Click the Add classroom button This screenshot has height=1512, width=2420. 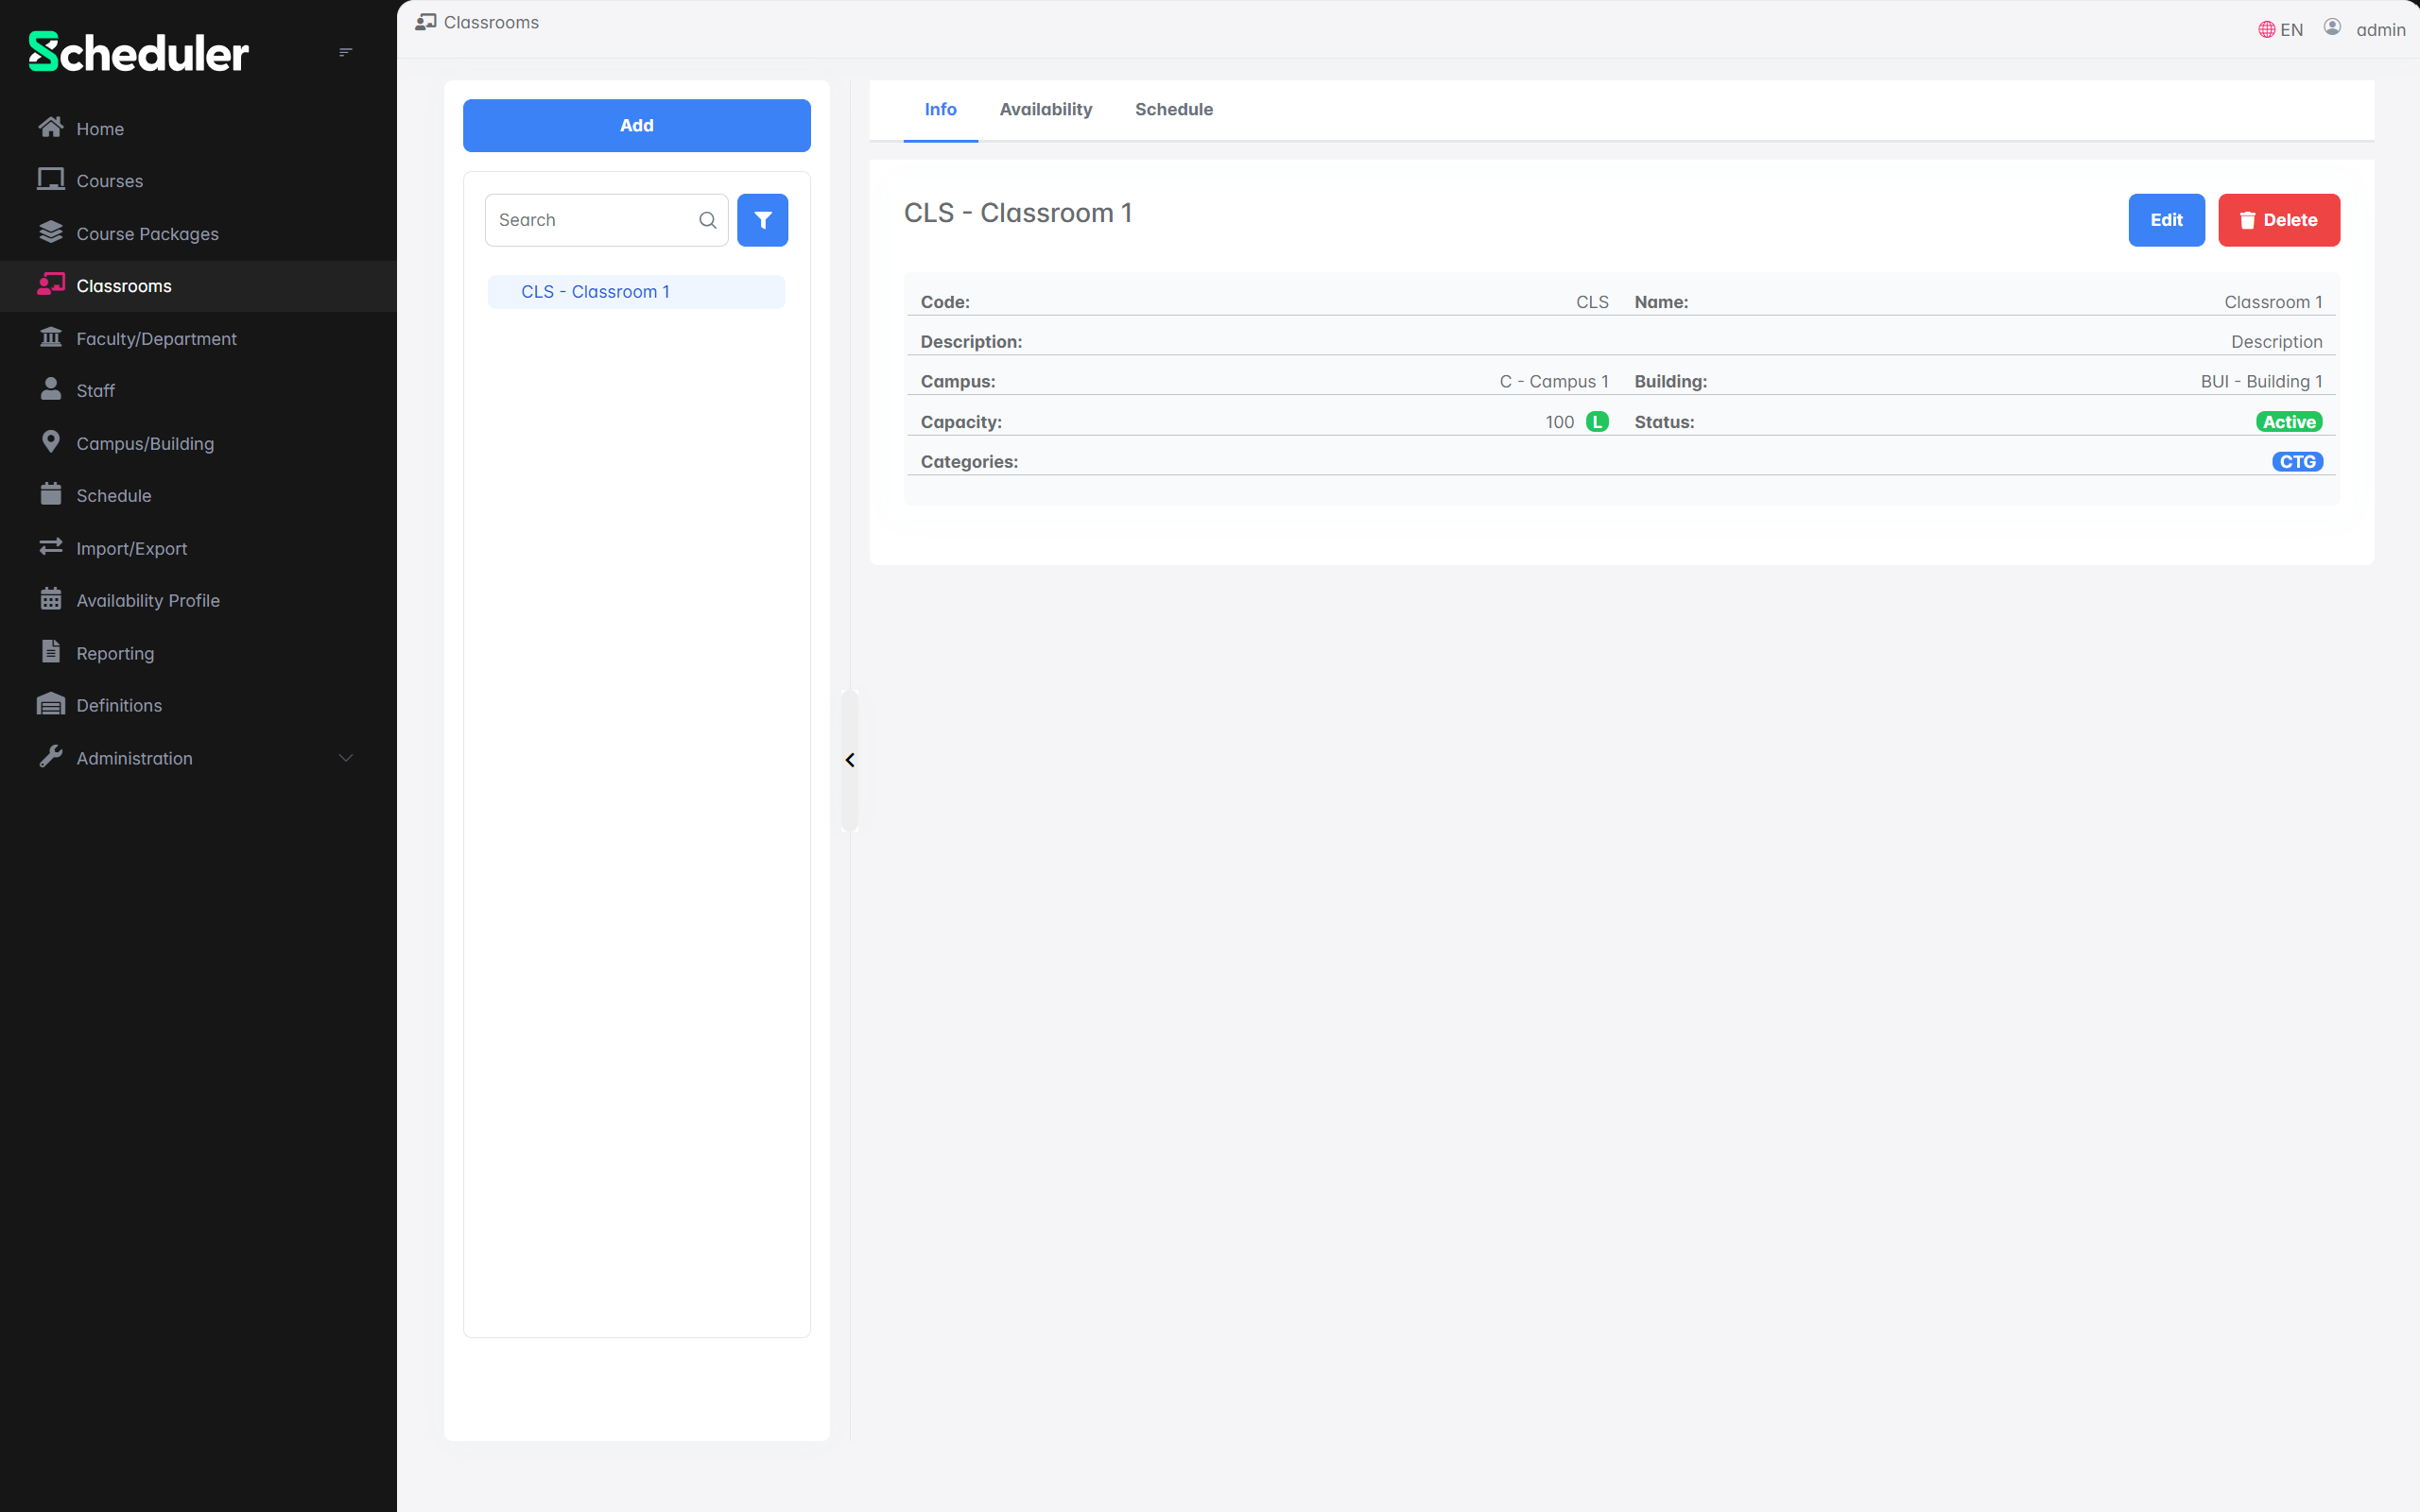click(x=636, y=125)
